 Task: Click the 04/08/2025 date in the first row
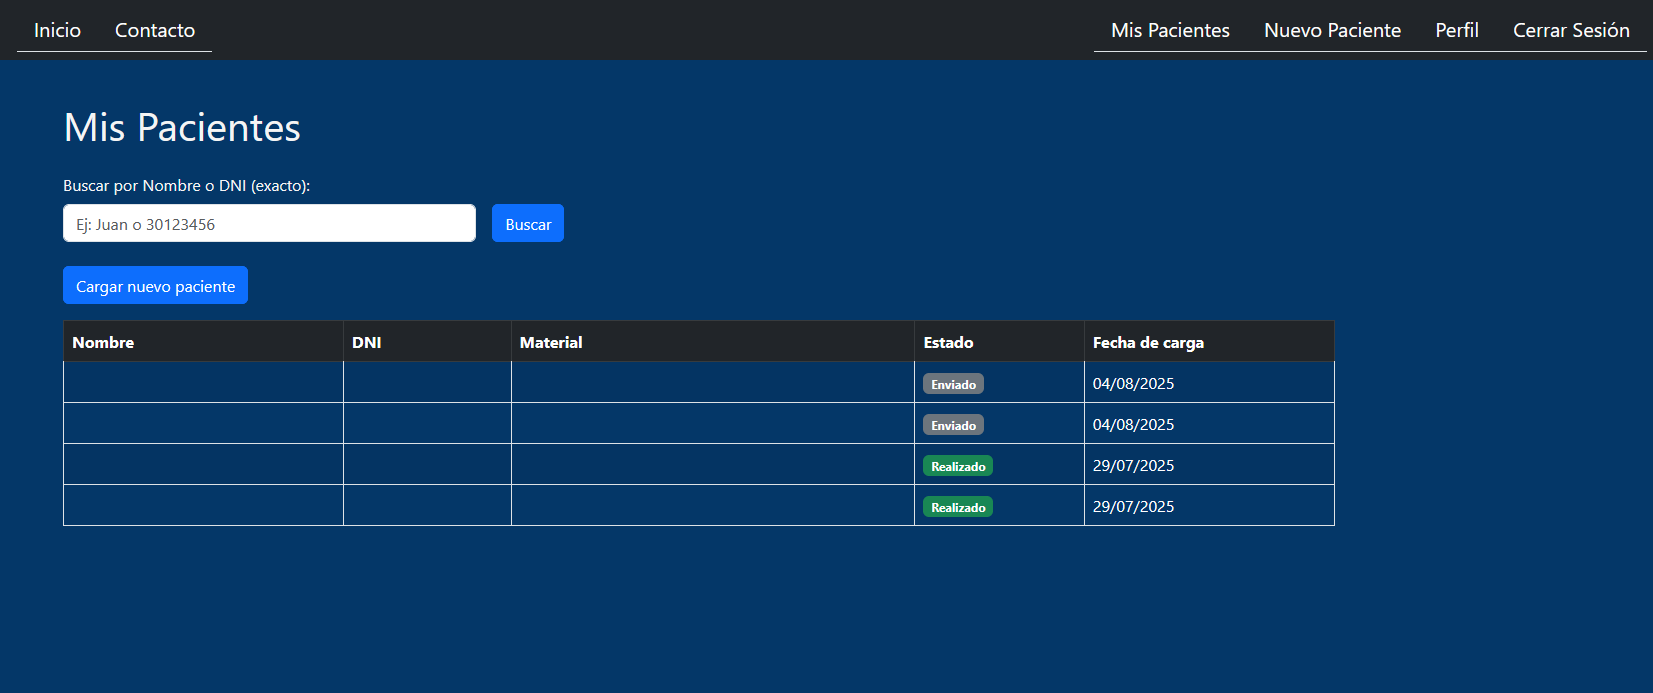tap(1133, 384)
